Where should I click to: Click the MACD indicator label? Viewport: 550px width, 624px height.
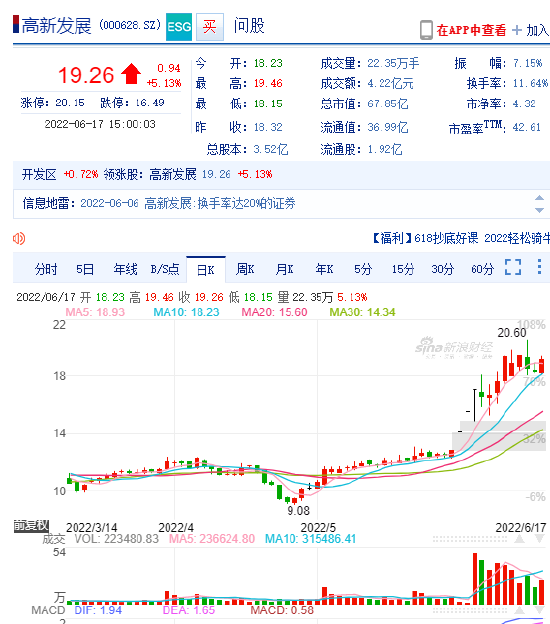coord(48,610)
